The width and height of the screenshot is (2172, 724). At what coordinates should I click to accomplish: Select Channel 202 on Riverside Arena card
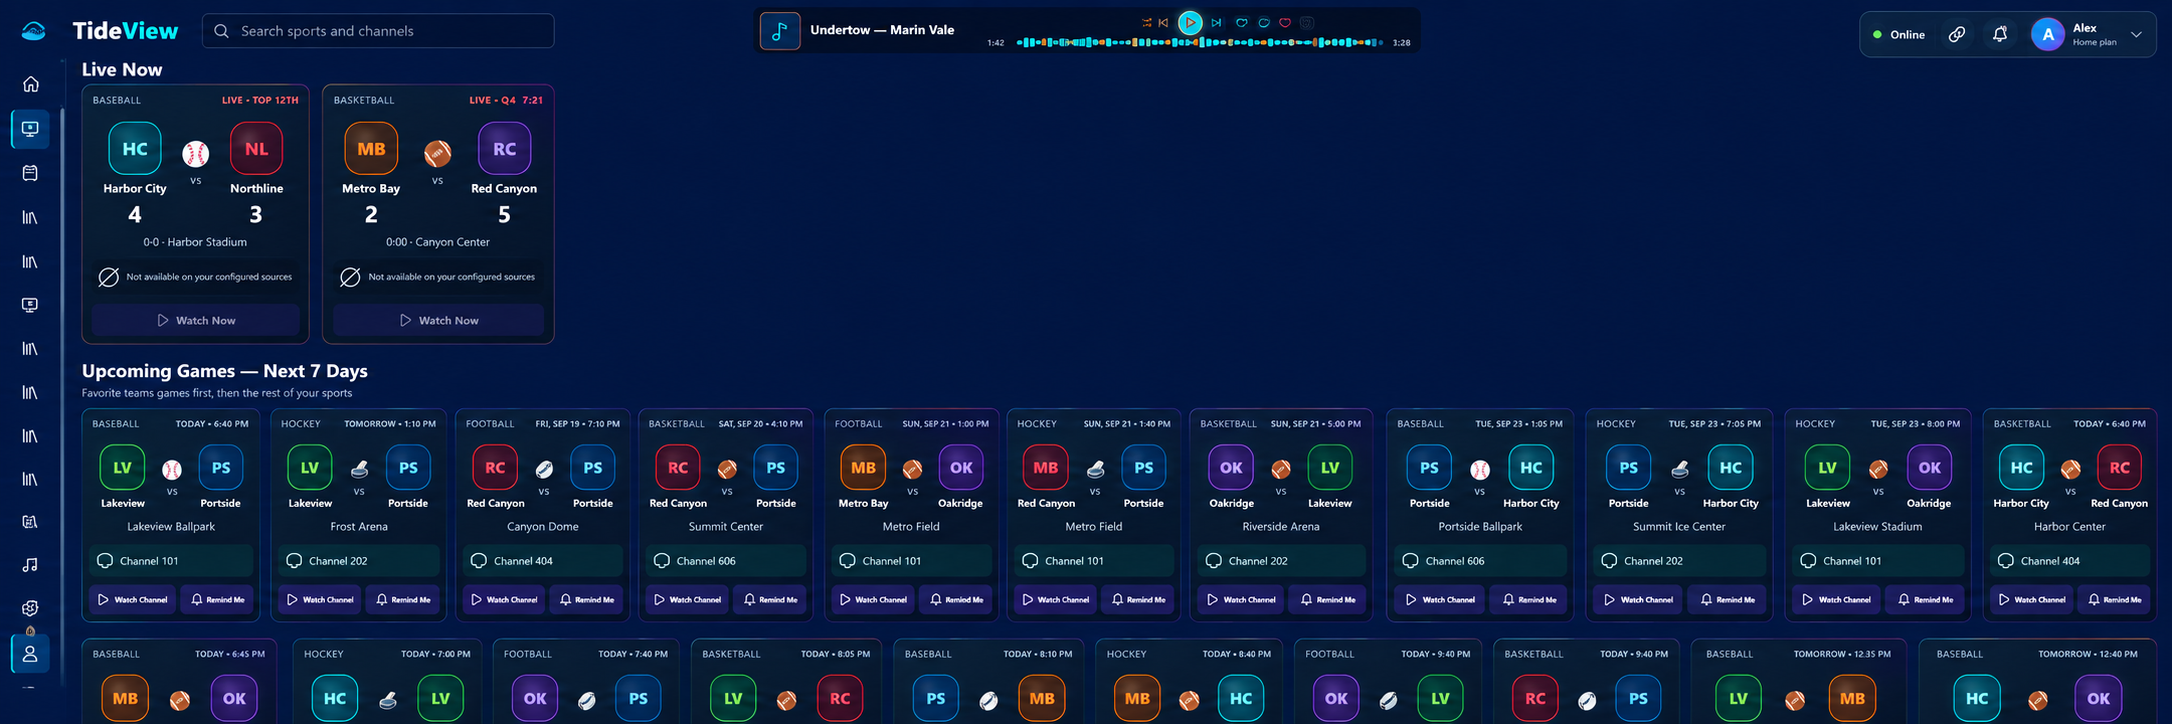1282,561
